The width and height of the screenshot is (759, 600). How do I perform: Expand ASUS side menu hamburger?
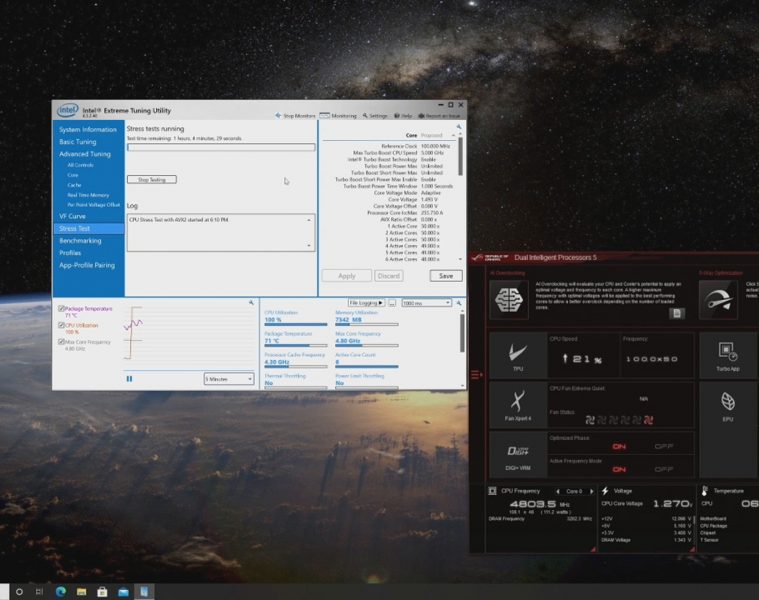tap(476, 375)
